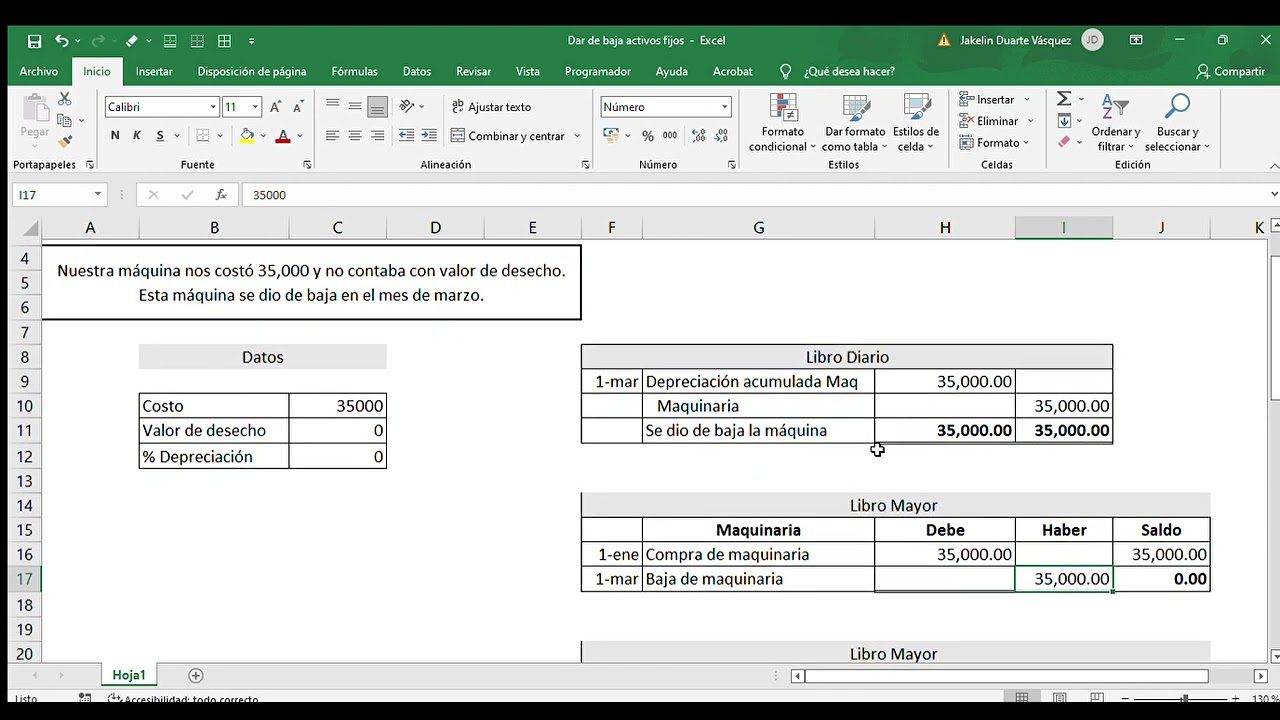Open Buscar y seleccionar magnifier tool
This screenshot has height=720, width=1280.
pos(1178,122)
